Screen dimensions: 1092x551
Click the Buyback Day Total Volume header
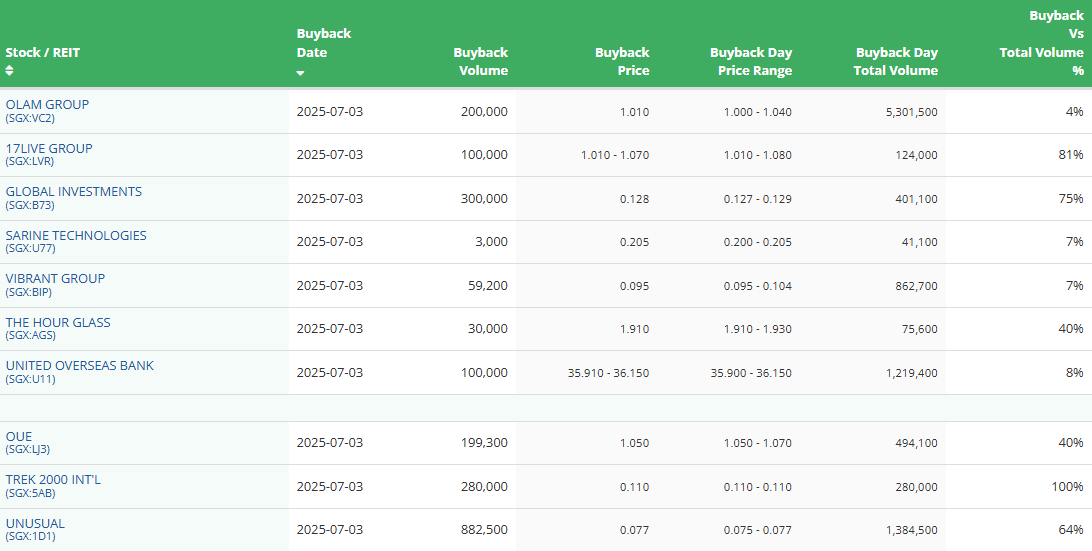896,61
